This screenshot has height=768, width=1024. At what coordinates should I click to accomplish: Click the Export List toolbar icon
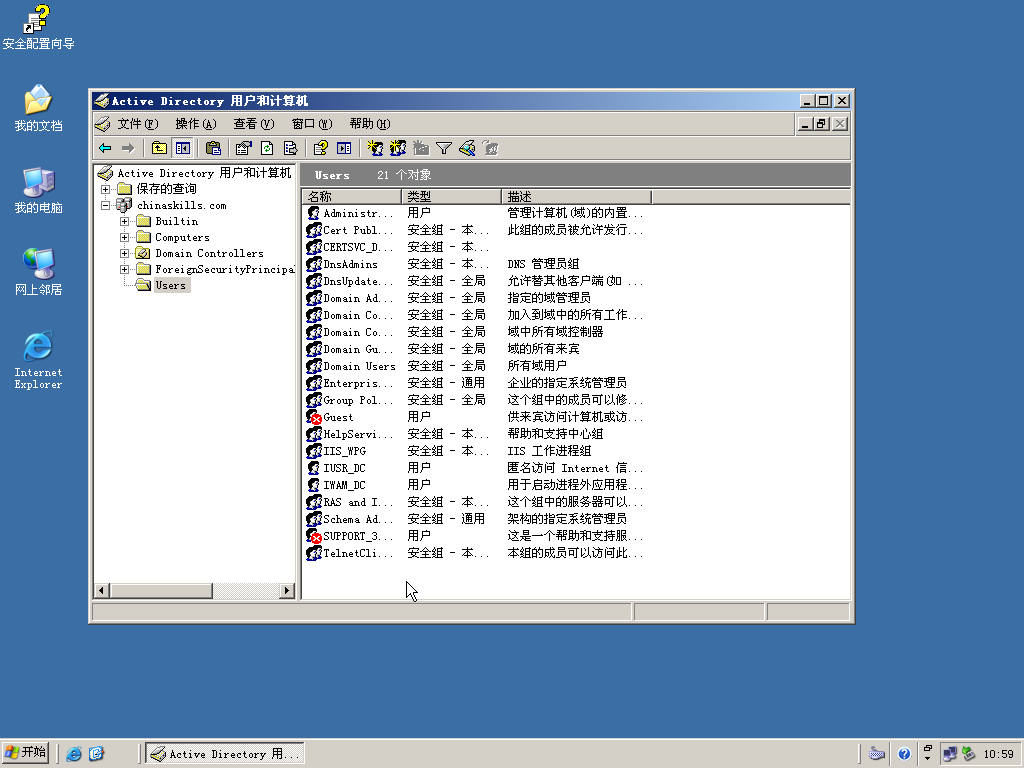click(x=291, y=148)
